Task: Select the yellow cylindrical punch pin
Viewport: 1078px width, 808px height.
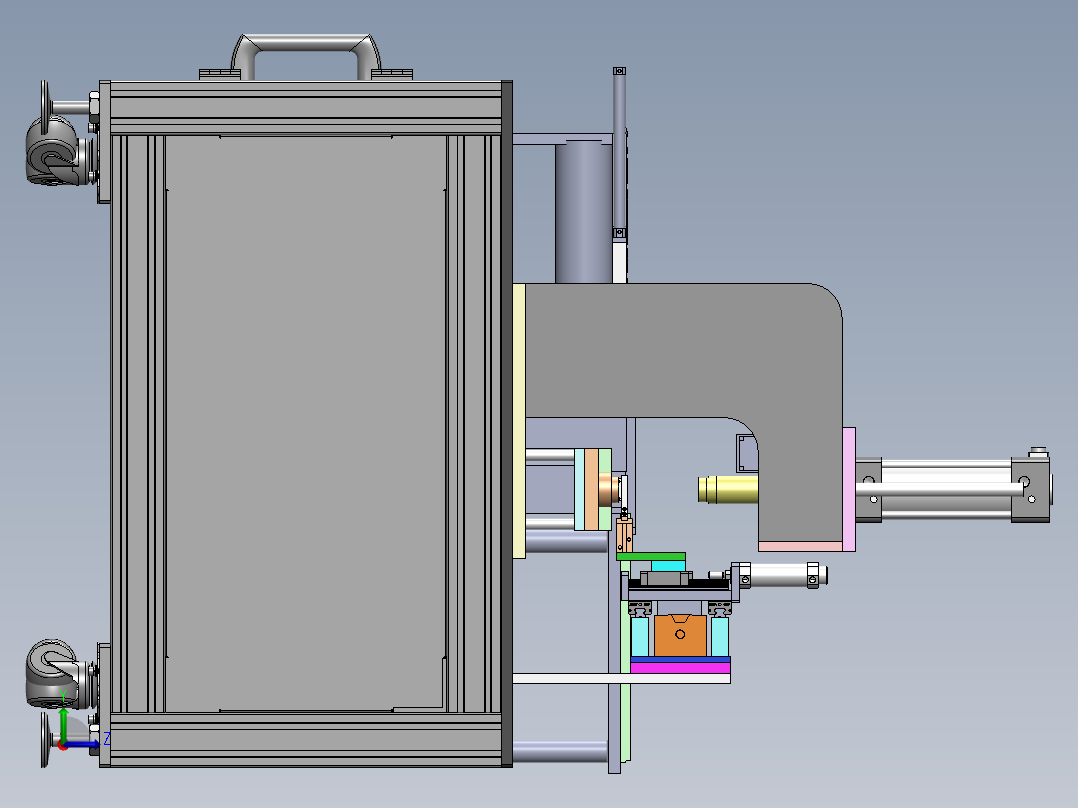Action: (728, 490)
